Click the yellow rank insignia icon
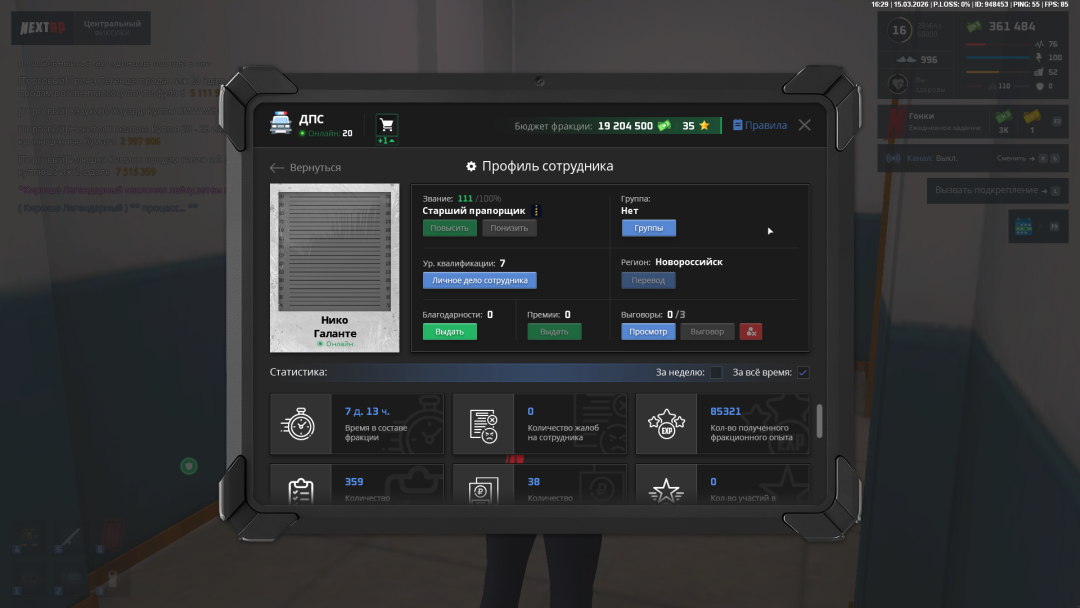The height and width of the screenshot is (608, 1080). [x=536, y=211]
